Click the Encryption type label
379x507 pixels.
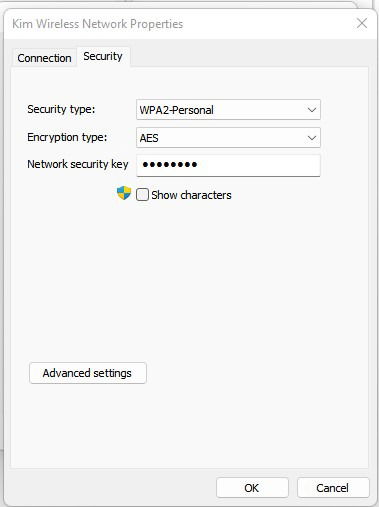tap(67, 137)
